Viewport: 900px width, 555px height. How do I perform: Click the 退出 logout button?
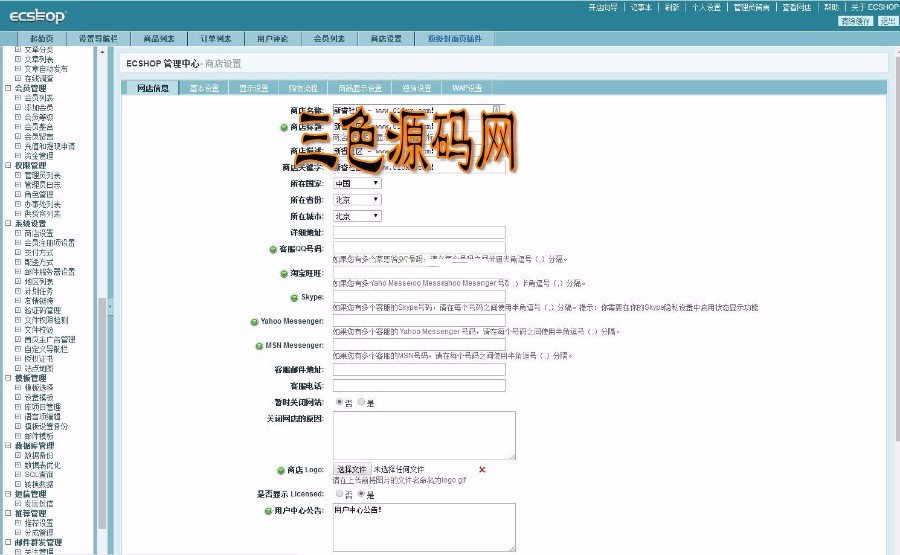[887, 21]
